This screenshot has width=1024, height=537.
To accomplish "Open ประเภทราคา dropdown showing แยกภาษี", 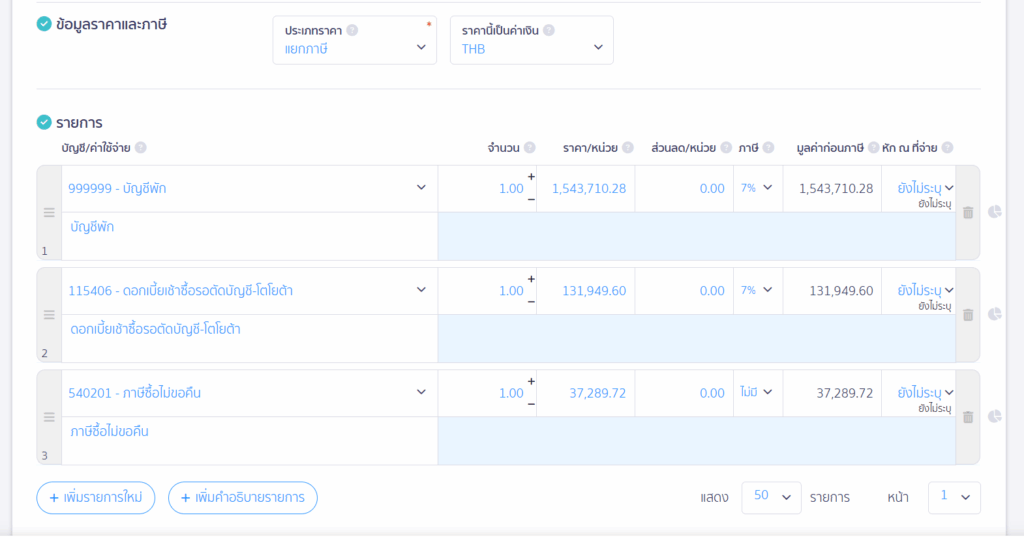I will (354, 47).
